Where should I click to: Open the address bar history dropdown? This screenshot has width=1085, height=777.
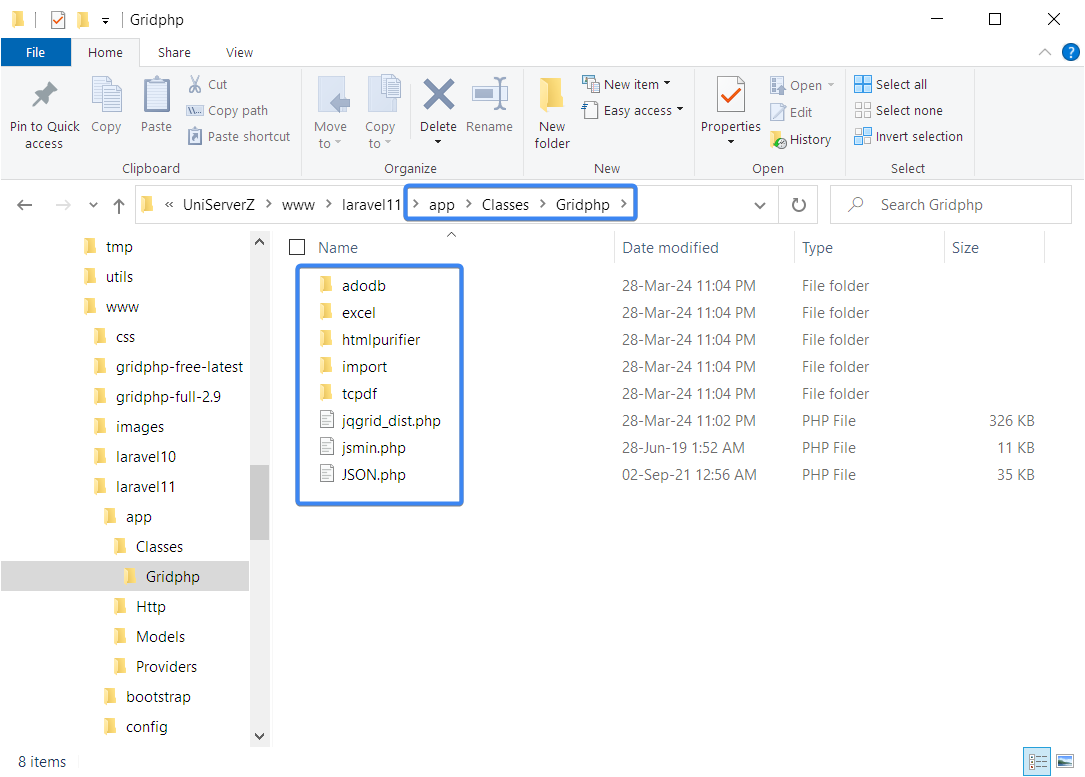click(759, 205)
